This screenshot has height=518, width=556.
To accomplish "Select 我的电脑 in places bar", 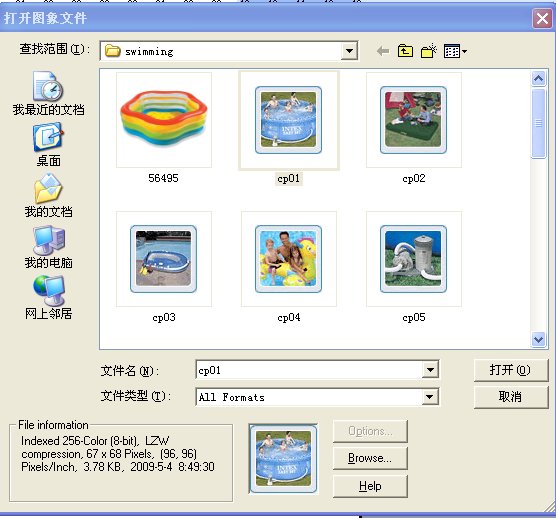I will [48, 247].
